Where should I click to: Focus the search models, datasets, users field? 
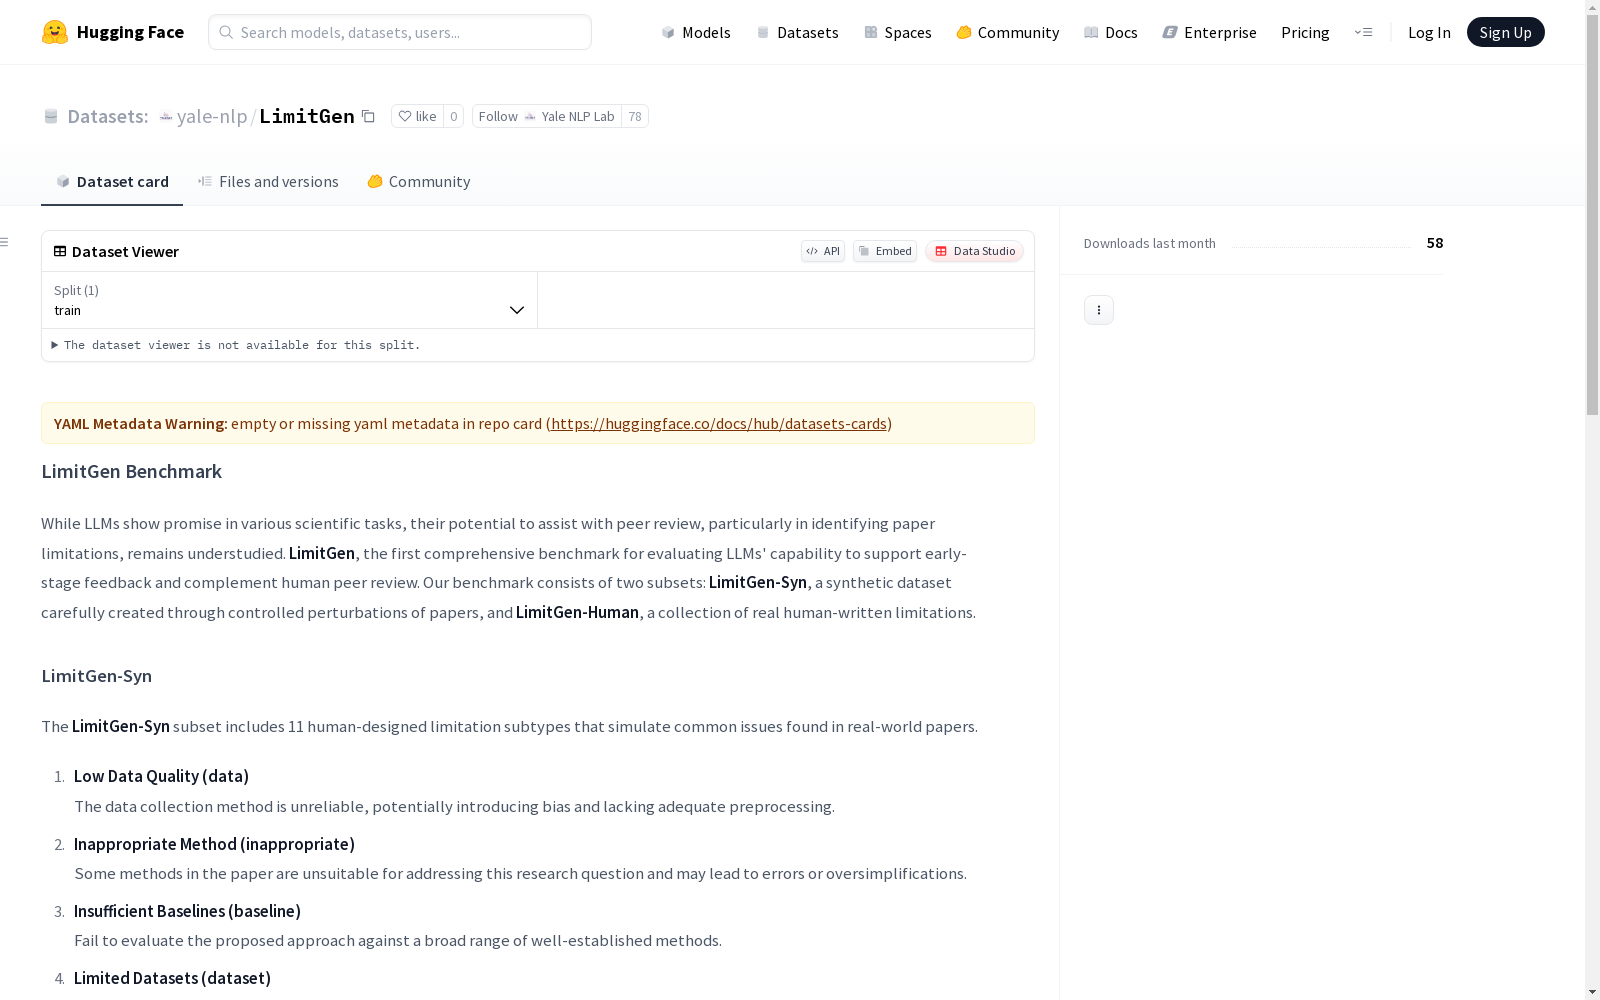400,32
